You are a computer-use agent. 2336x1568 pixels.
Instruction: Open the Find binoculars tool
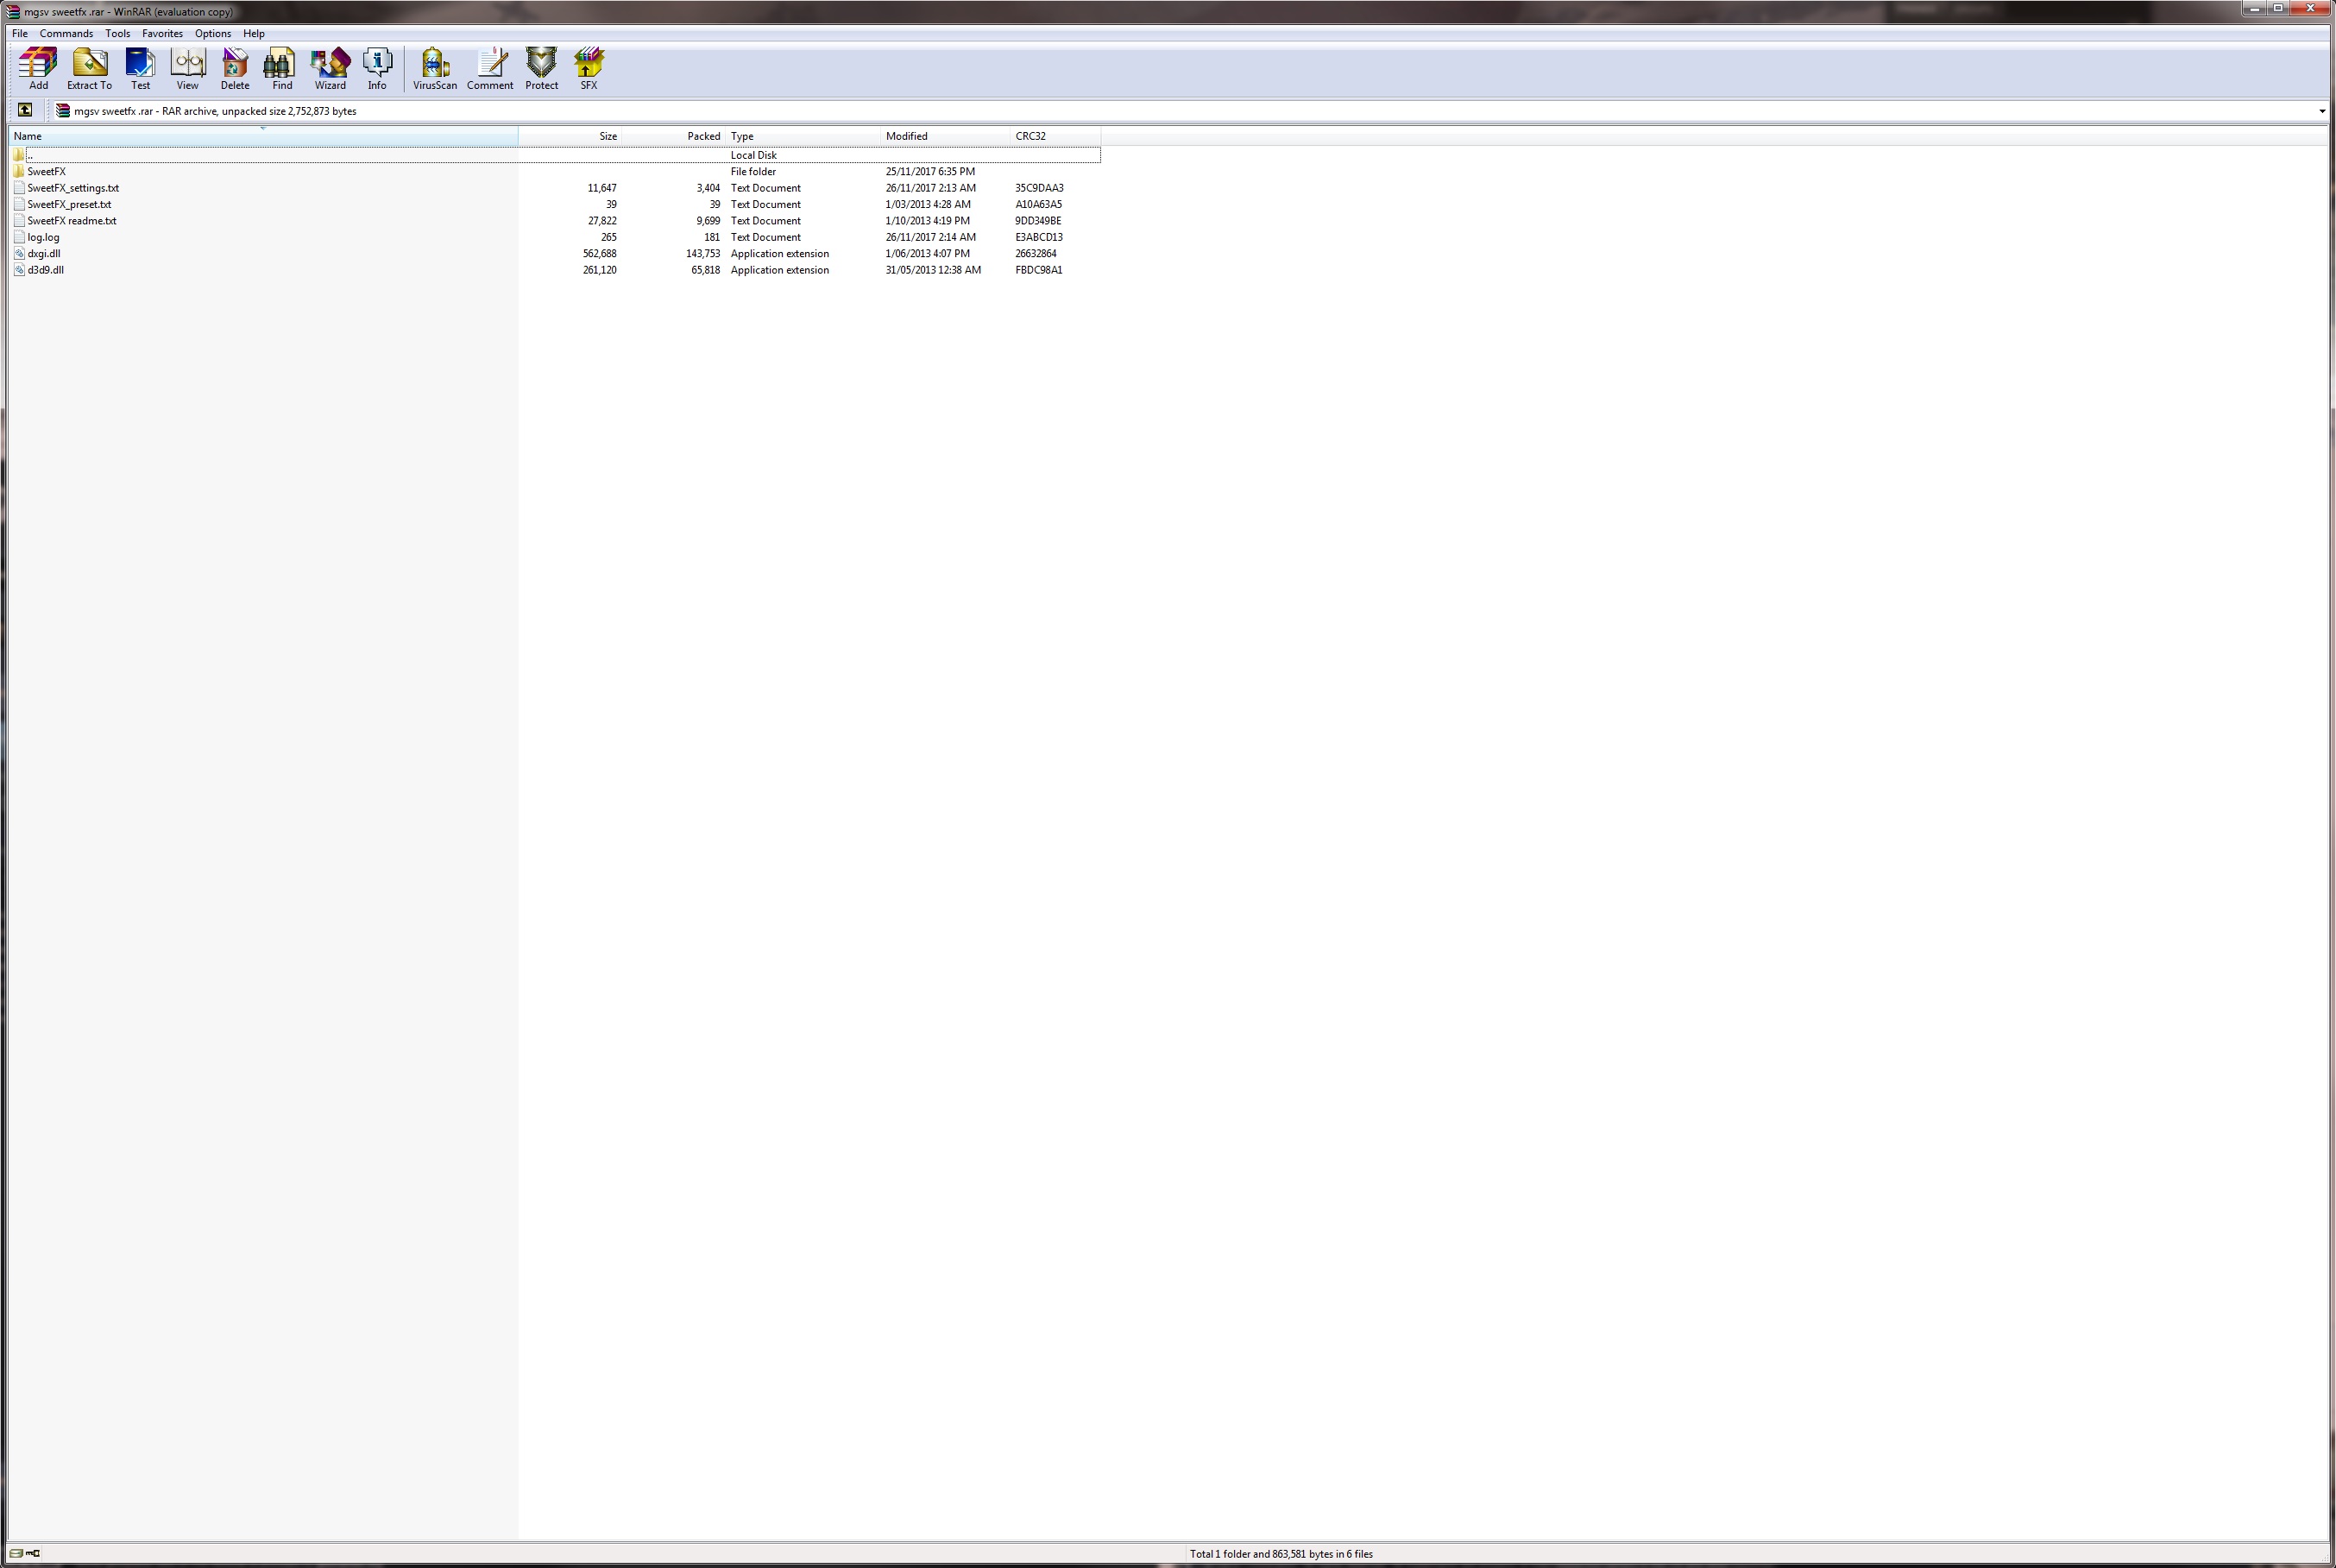point(282,67)
